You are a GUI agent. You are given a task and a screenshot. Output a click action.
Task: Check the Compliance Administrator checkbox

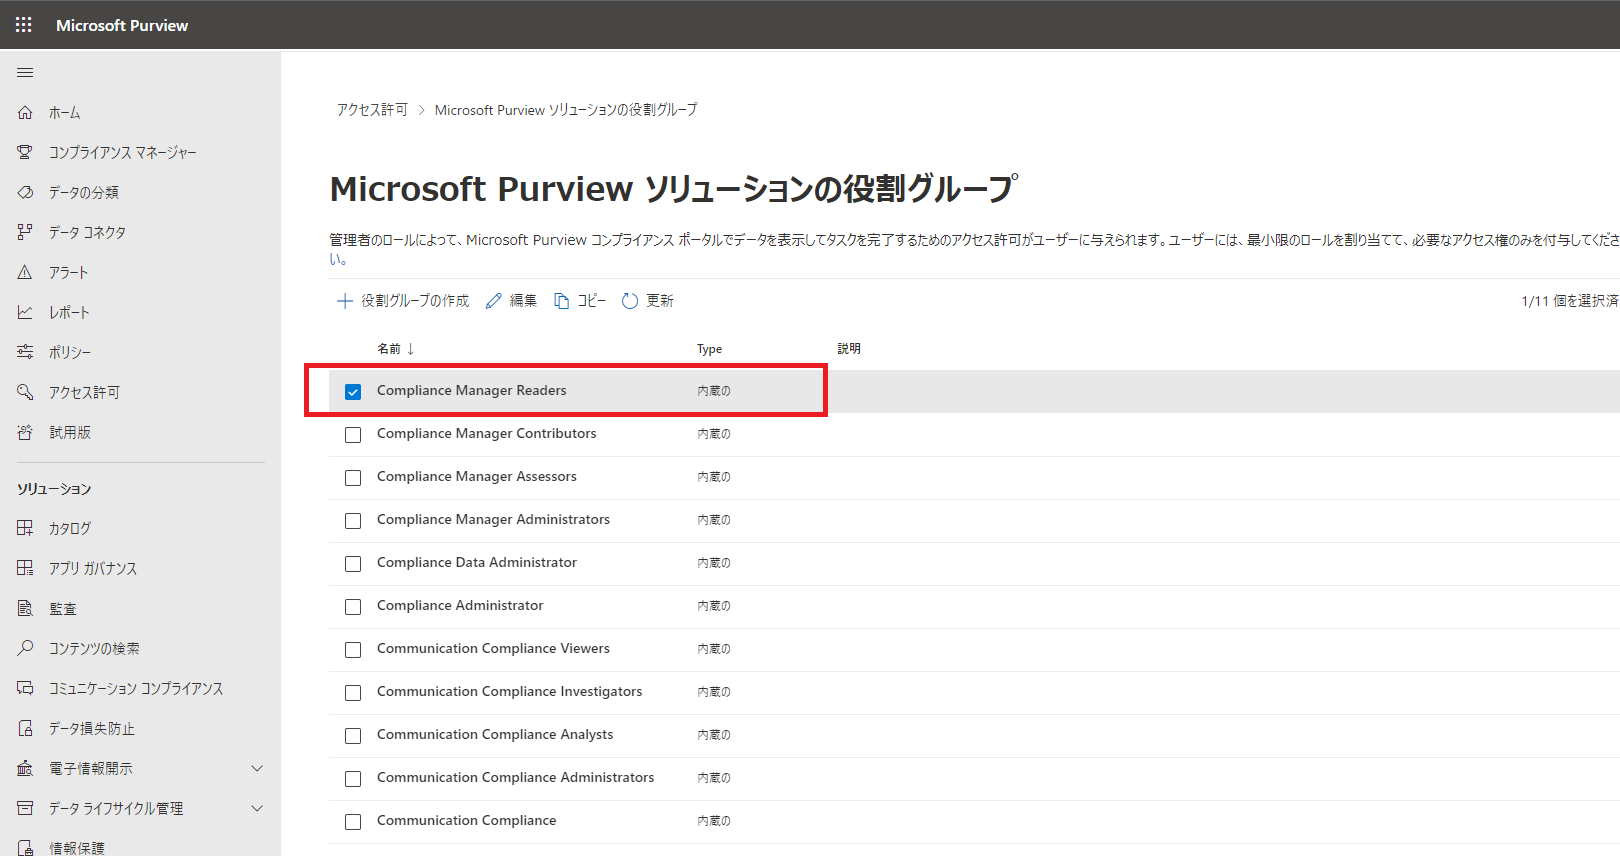(353, 607)
